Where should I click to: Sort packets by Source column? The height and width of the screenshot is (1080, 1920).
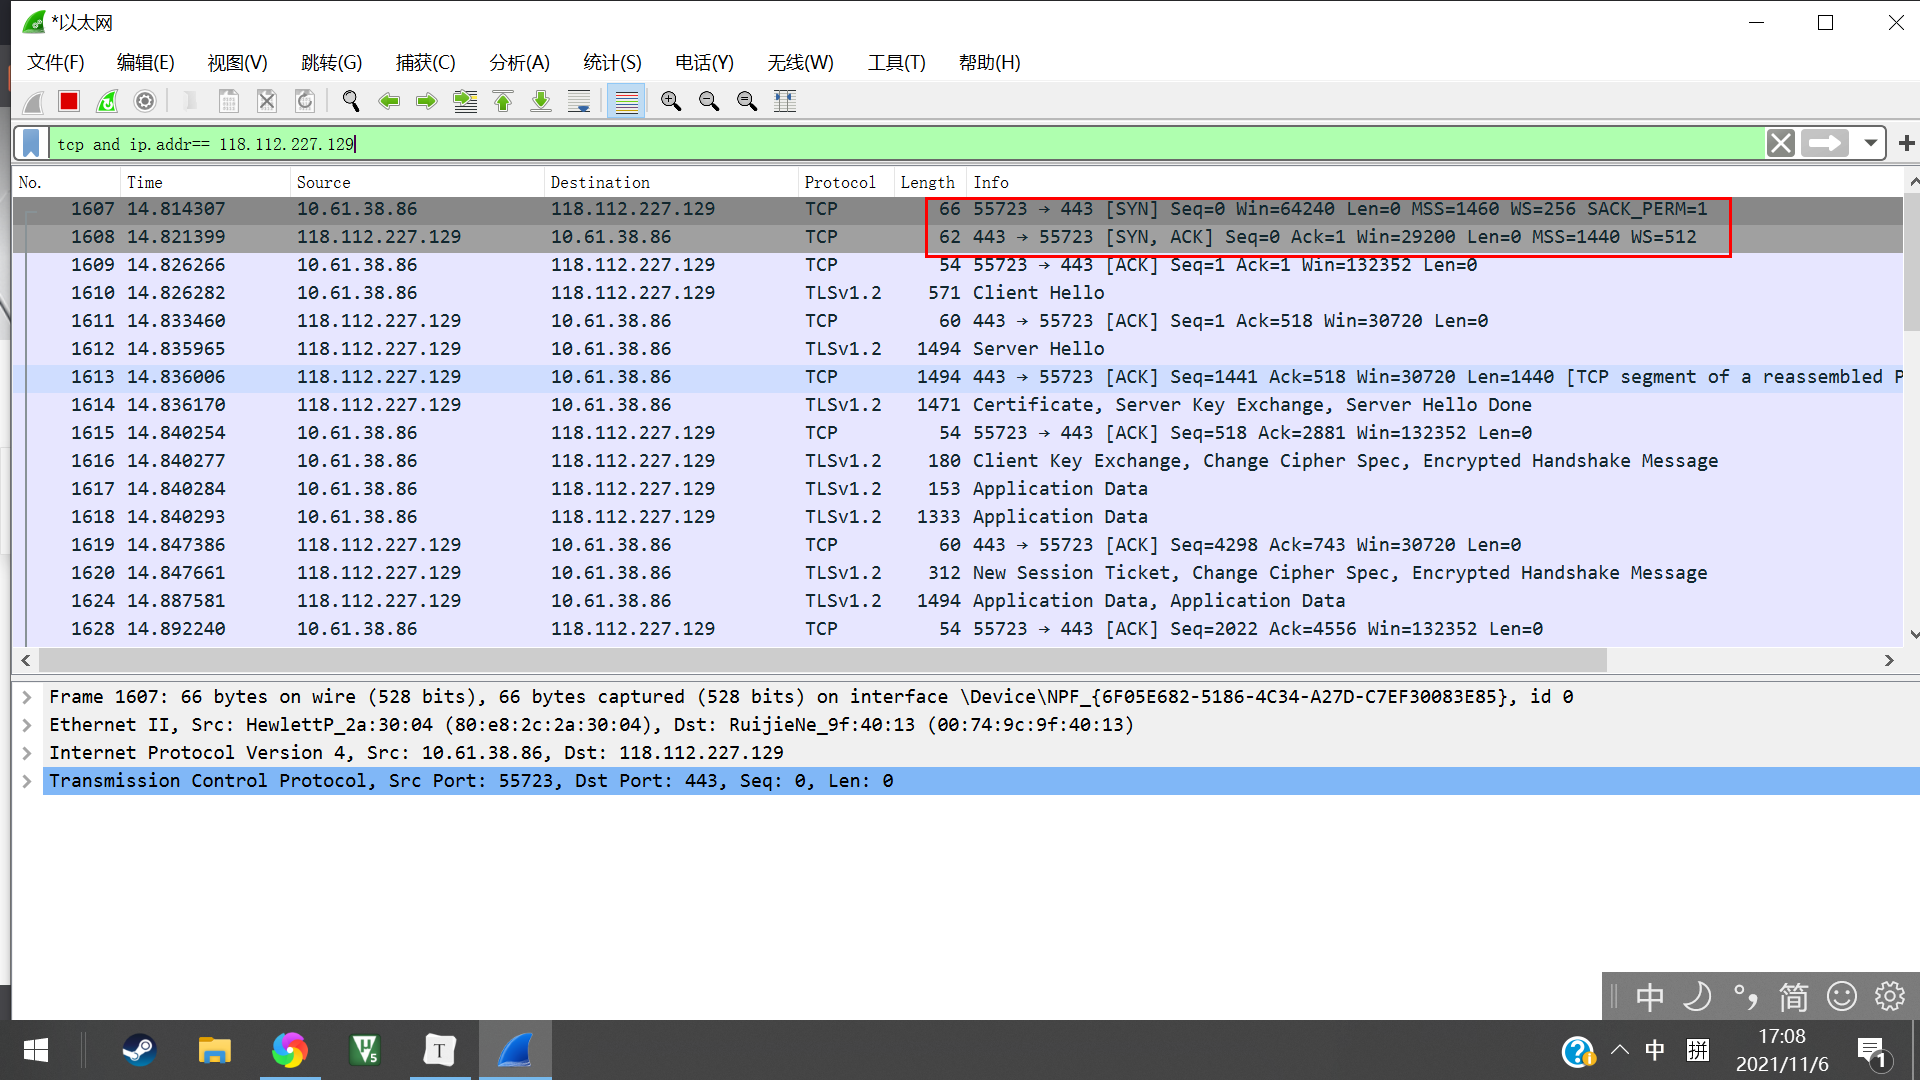point(417,182)
